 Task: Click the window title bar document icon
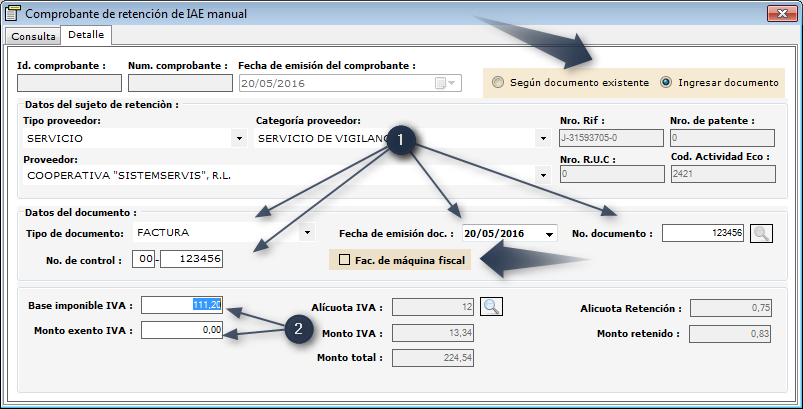pyautogui.click(x=13, y=13)
